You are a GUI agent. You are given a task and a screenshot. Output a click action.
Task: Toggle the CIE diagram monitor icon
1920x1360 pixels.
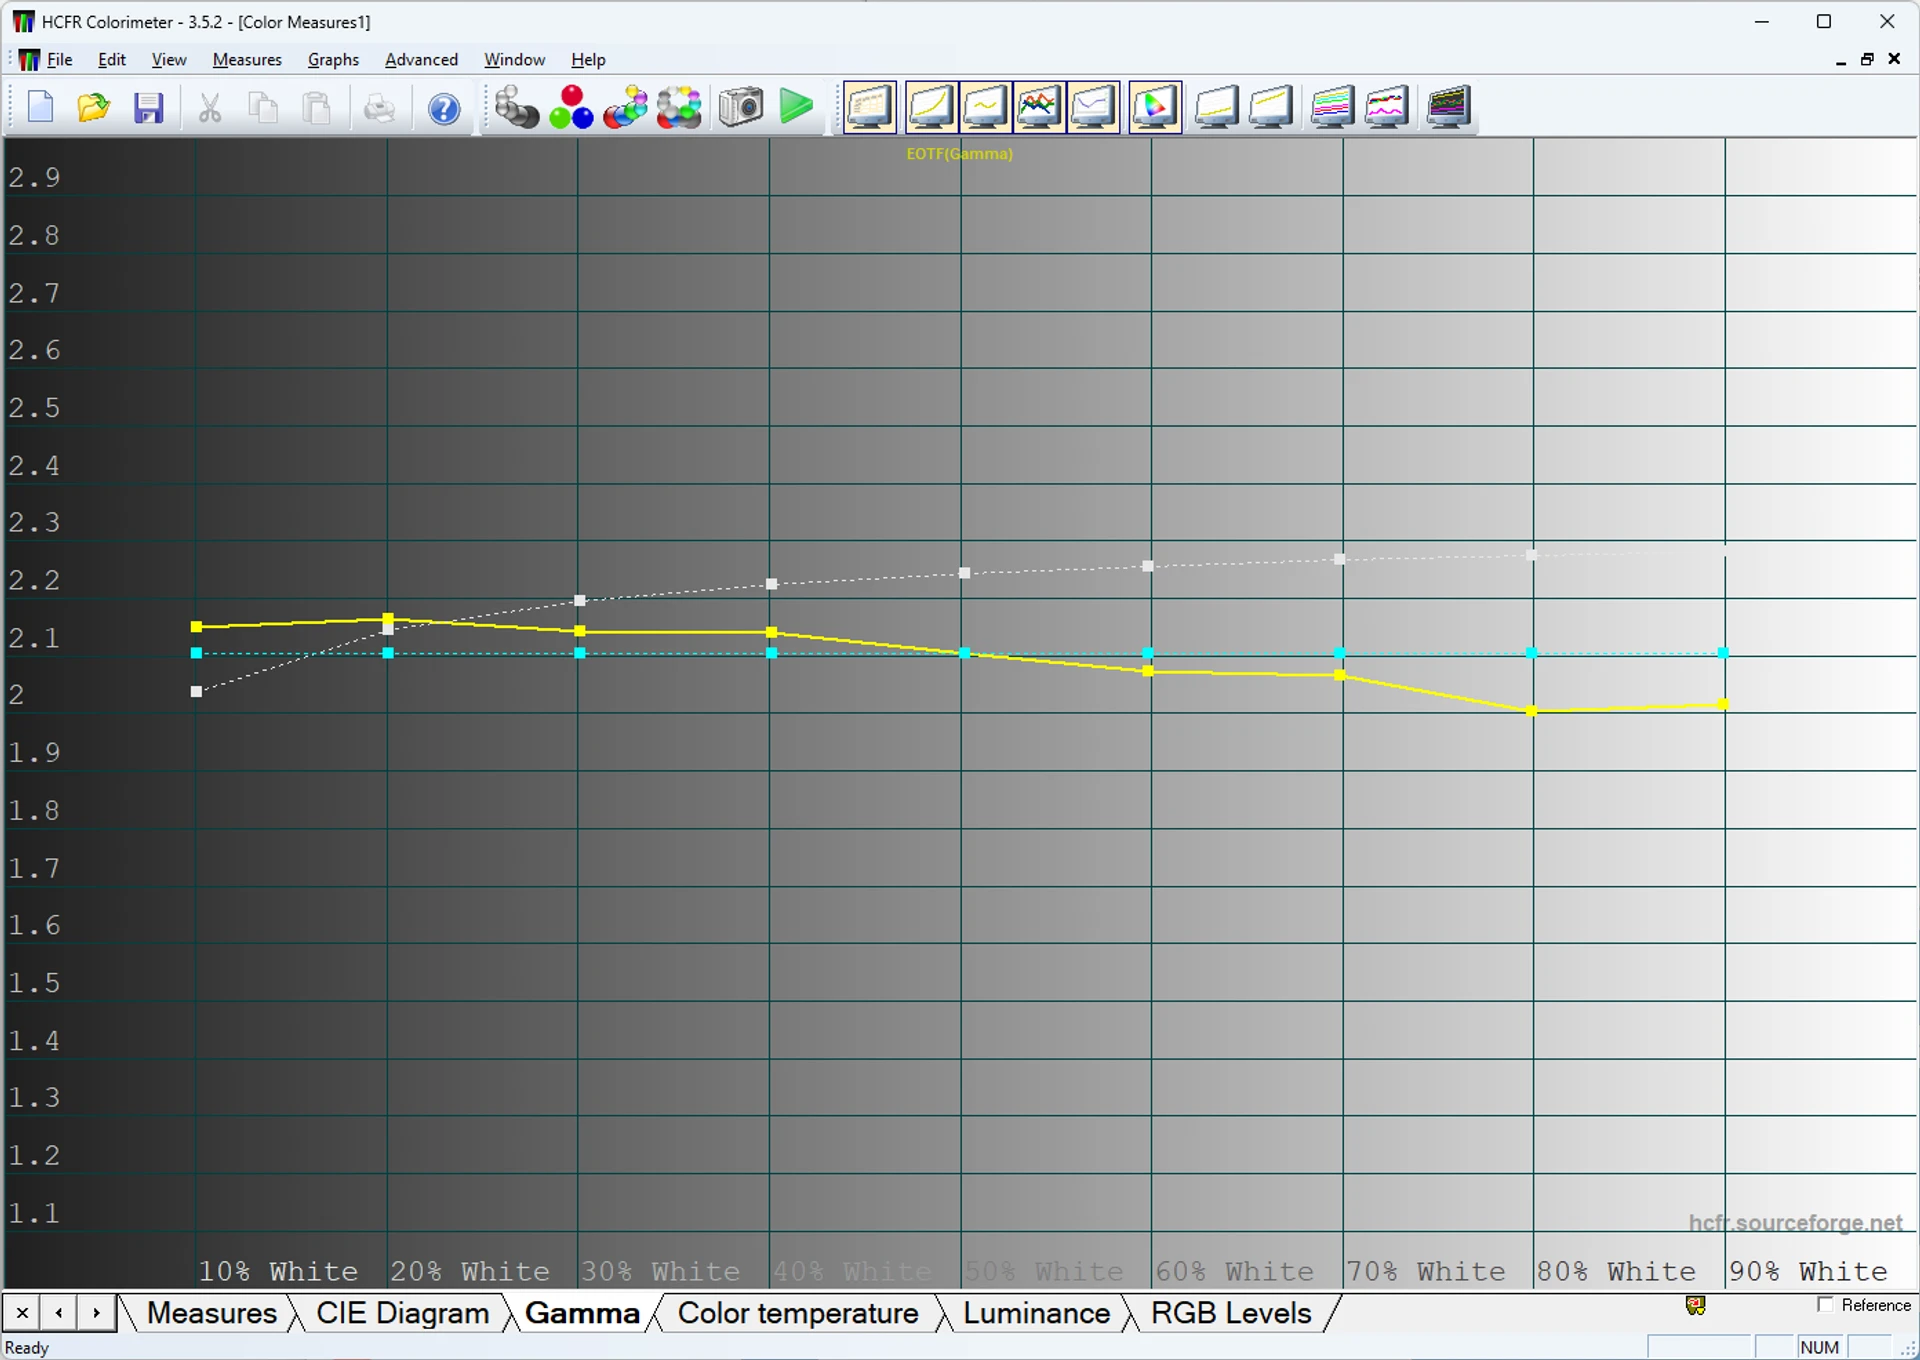tap(1155, 107)
